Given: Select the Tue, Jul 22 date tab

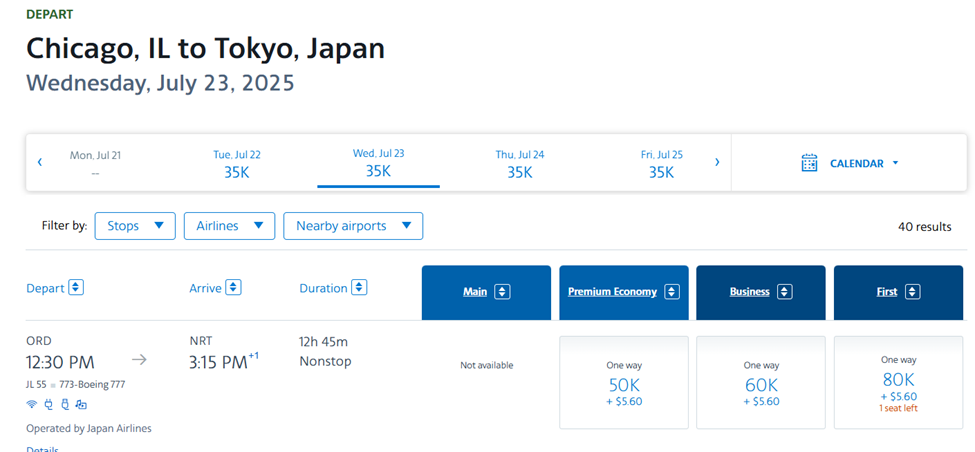Looking at the screenshot, I should [x=237, y=163].
